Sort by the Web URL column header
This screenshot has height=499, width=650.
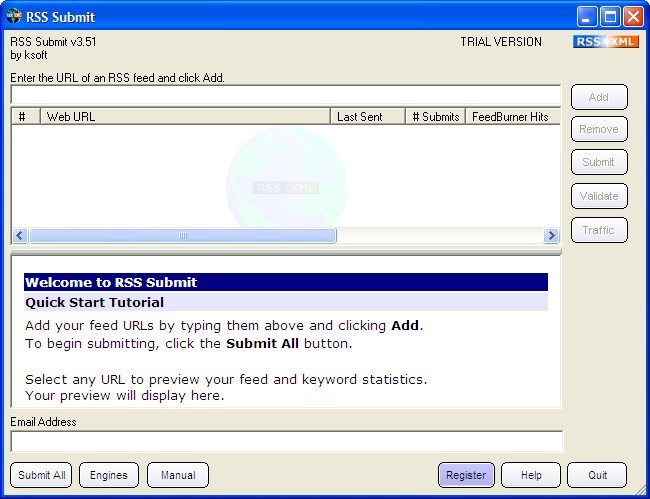point(185,116)
